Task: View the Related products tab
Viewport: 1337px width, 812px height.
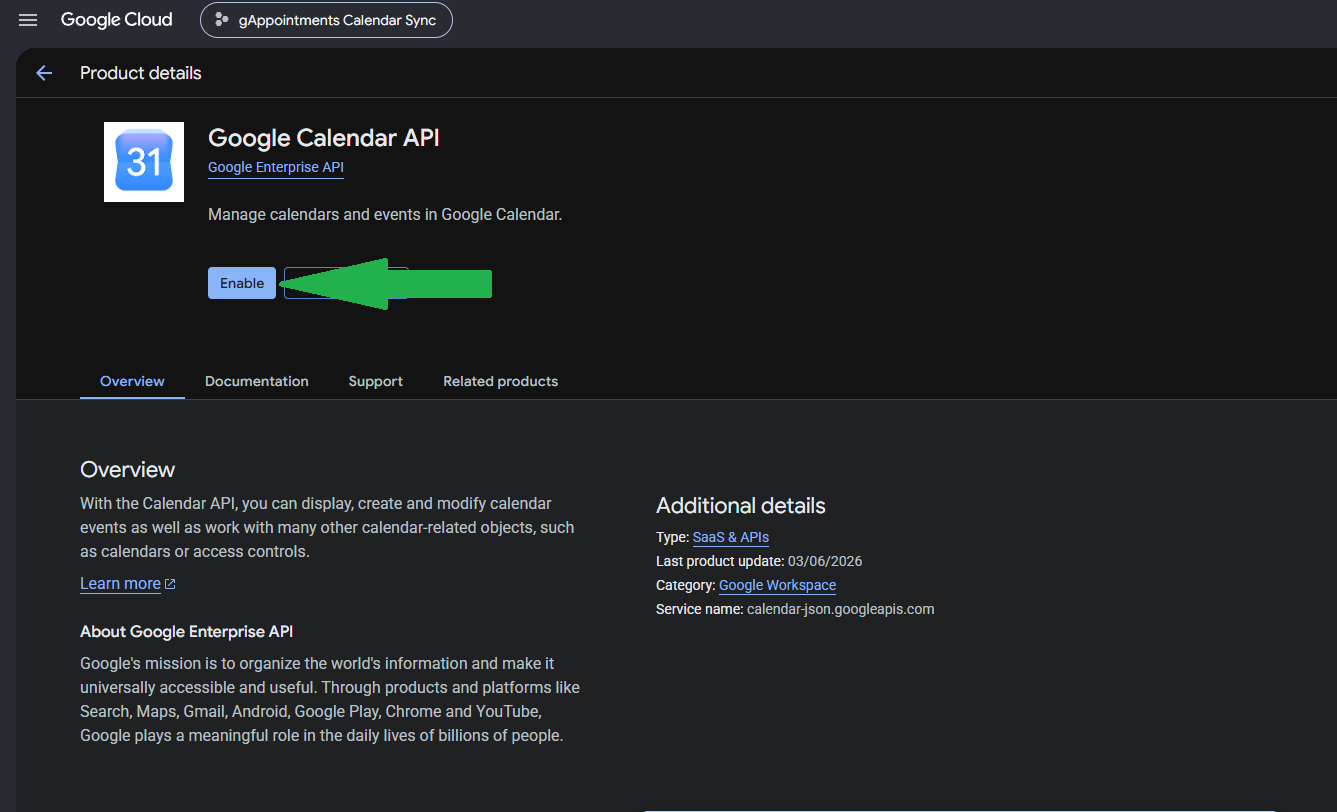Action: point(501,381)
